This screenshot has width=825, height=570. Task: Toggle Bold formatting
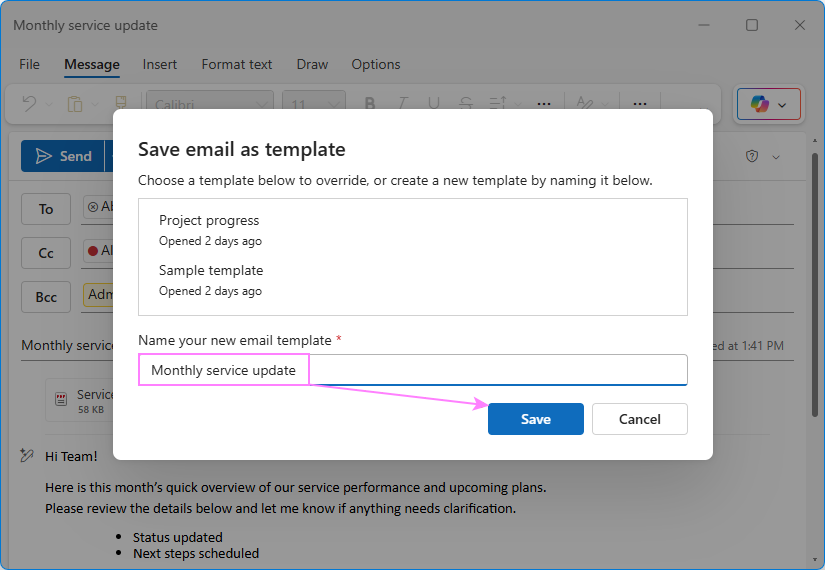(x=370, y=103)
